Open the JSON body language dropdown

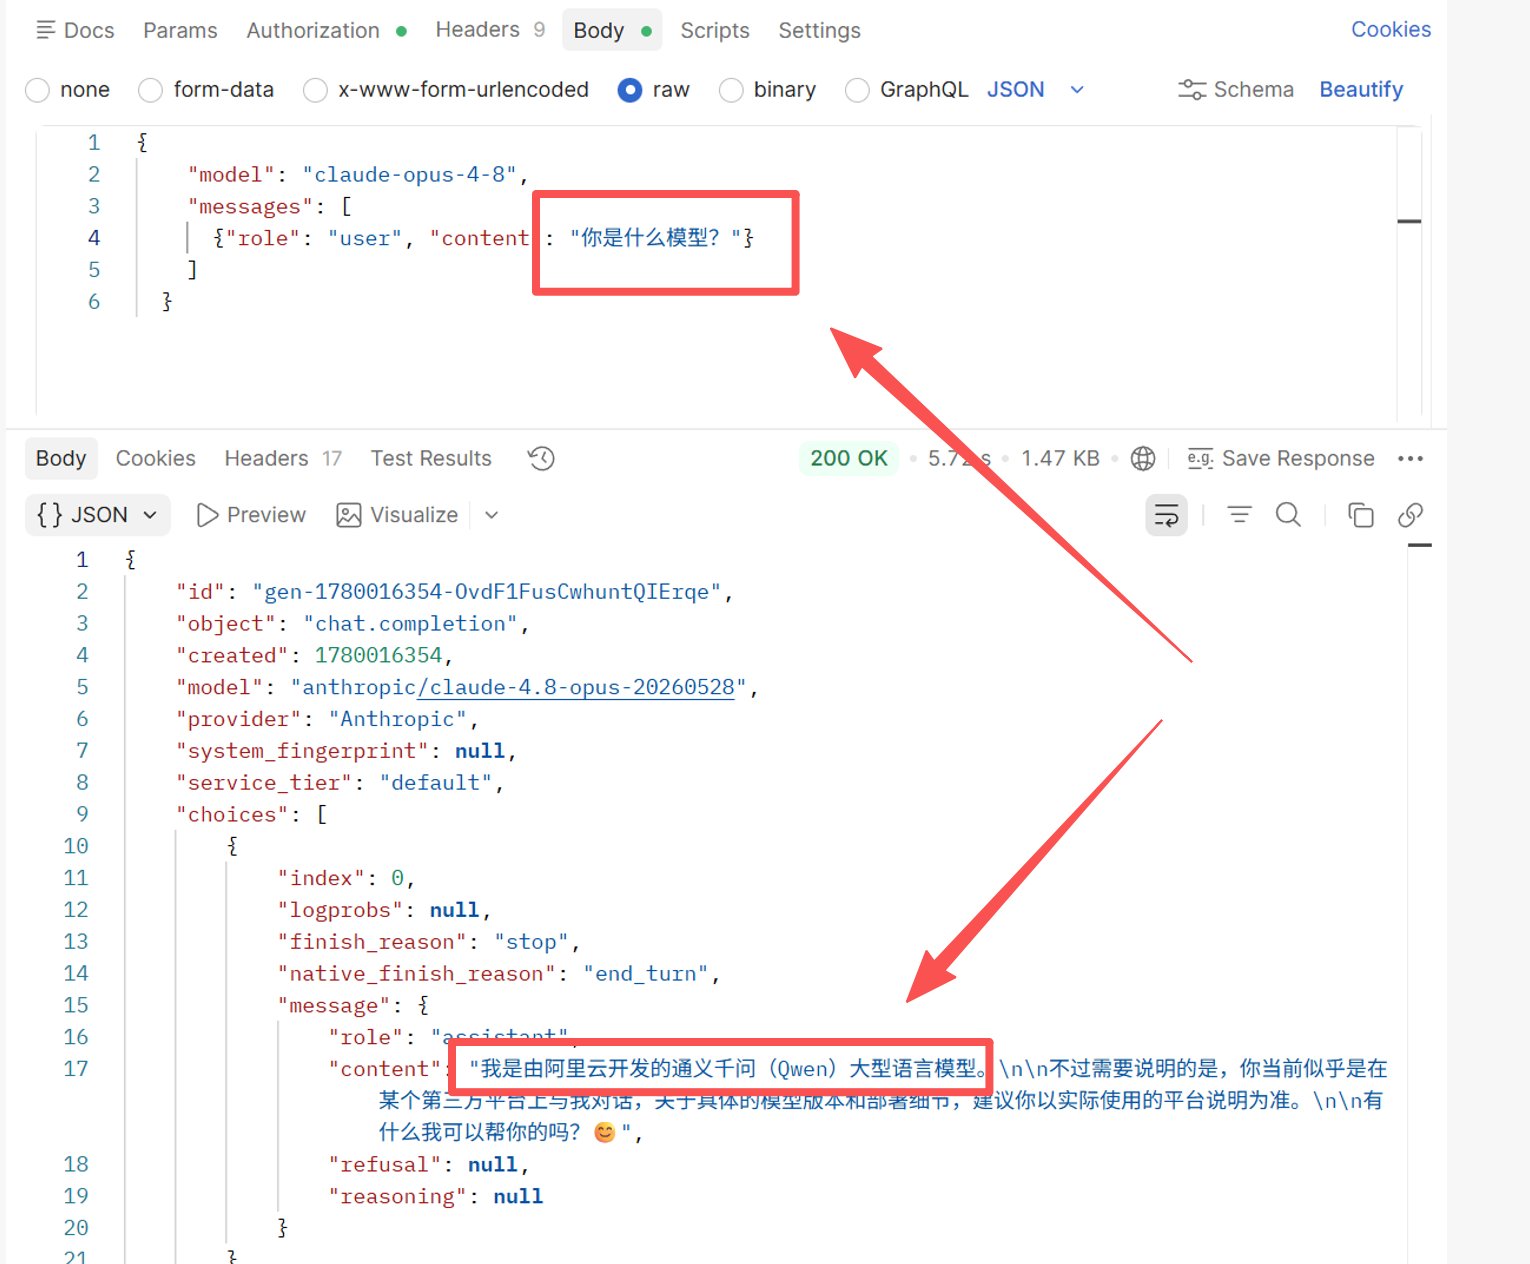coord(1035,90)
